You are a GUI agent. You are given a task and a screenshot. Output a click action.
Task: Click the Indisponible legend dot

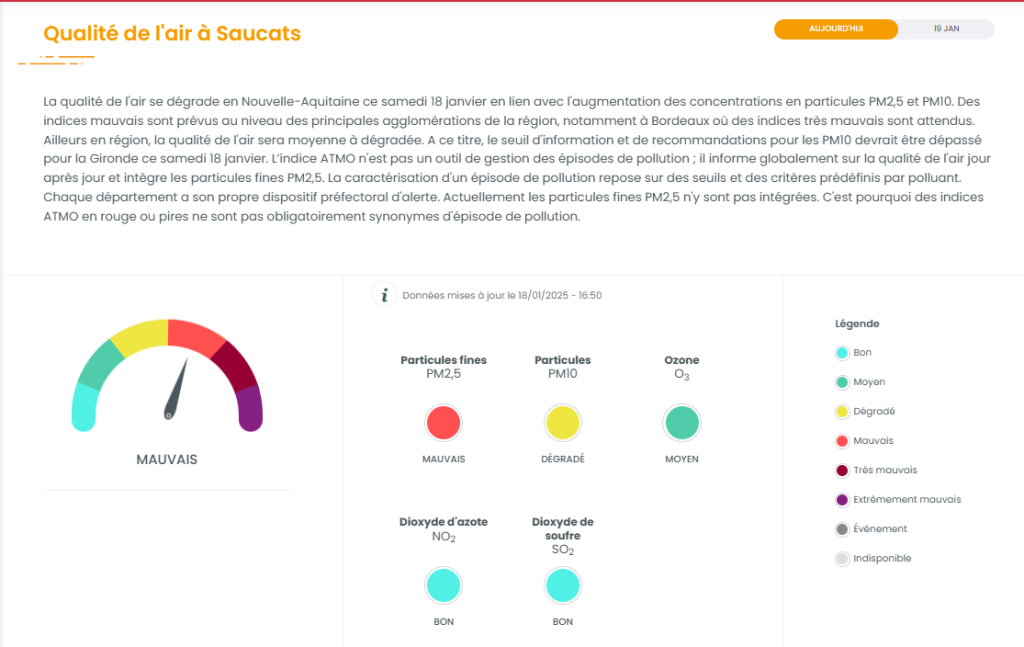[x=842, y=559]
